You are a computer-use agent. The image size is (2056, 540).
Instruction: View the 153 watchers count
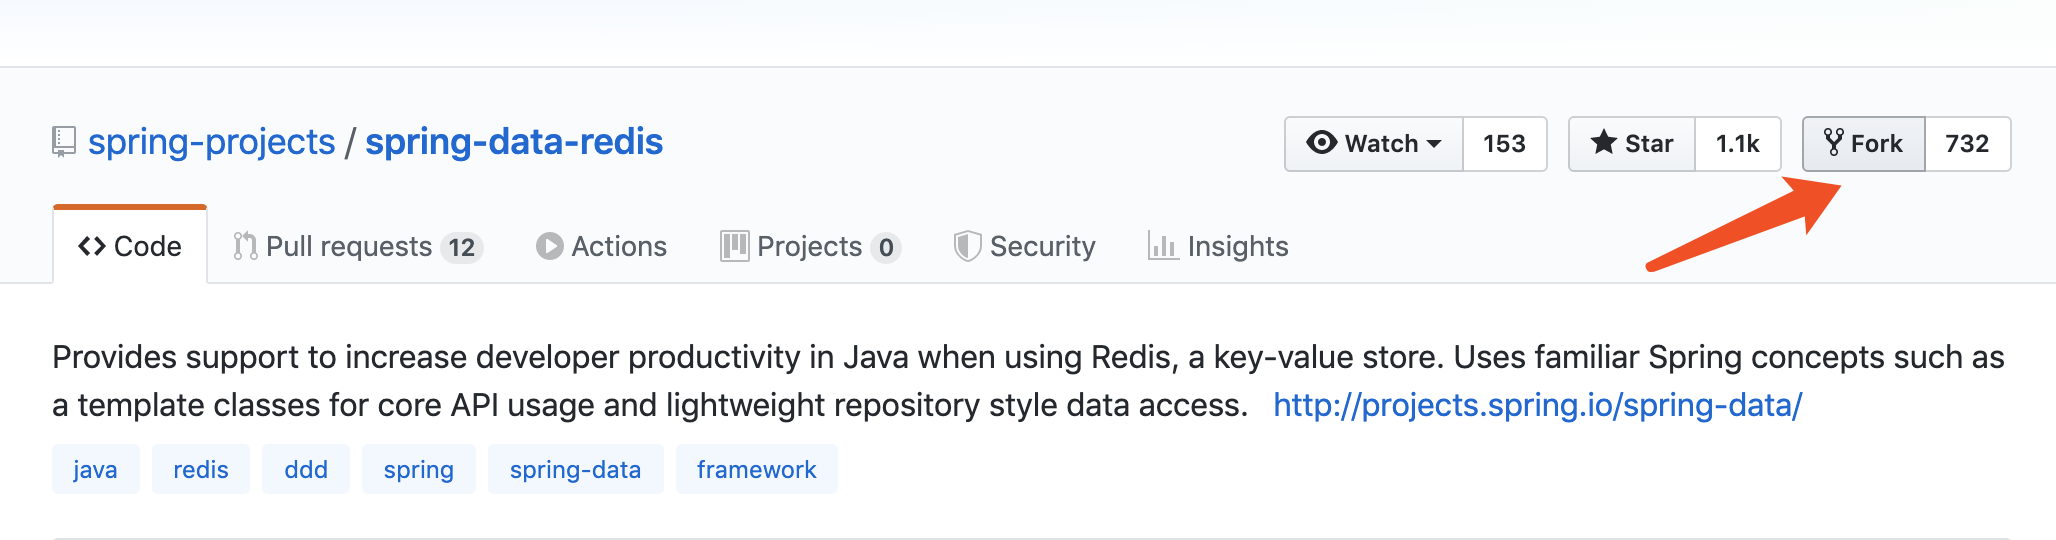1505,144
